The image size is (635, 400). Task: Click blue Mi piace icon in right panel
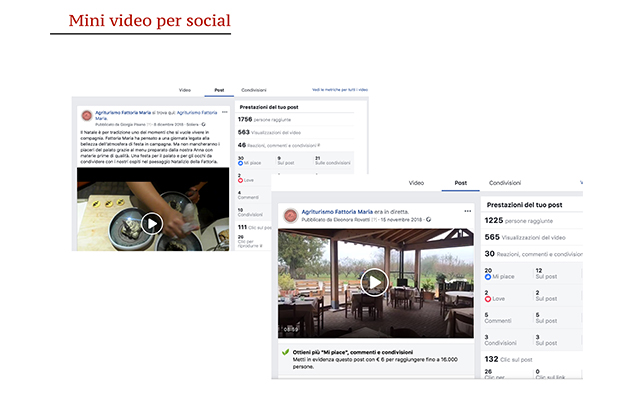point(488,277)
